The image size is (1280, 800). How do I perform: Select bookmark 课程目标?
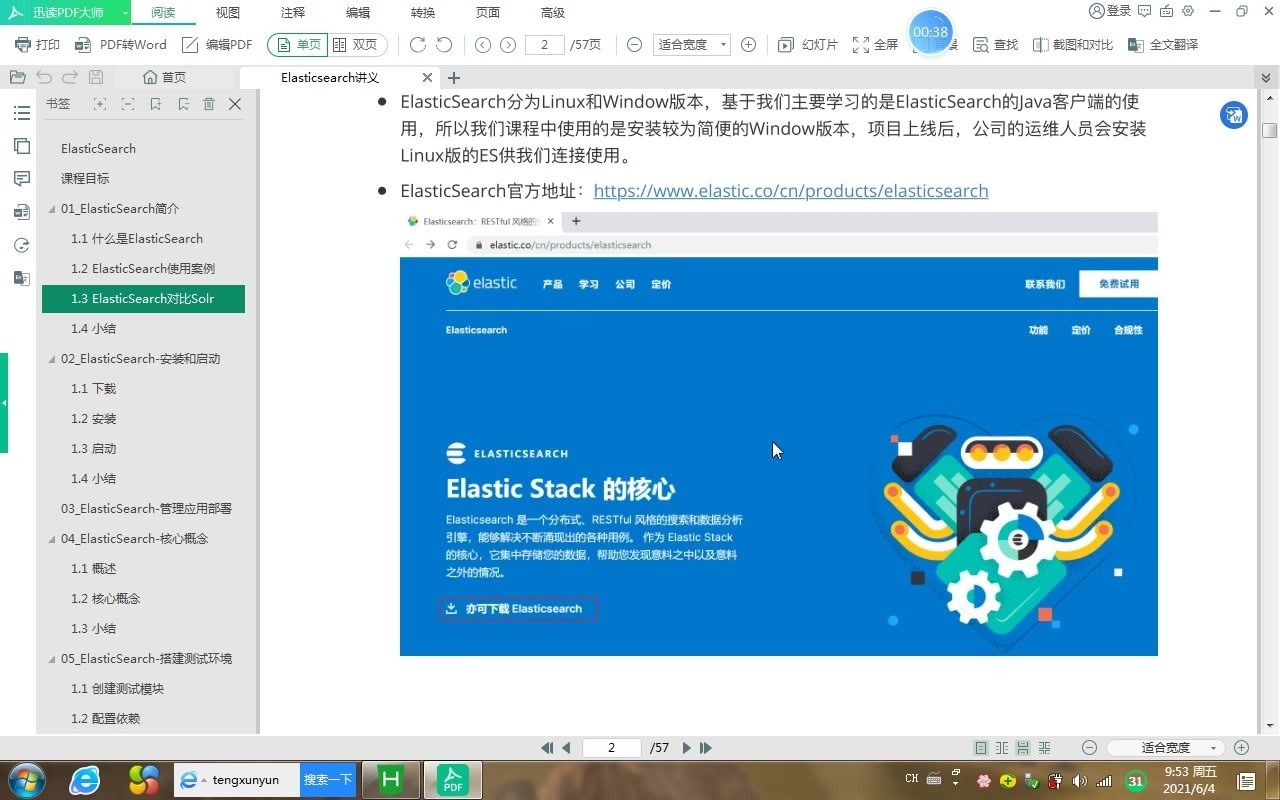click(85, 179)
